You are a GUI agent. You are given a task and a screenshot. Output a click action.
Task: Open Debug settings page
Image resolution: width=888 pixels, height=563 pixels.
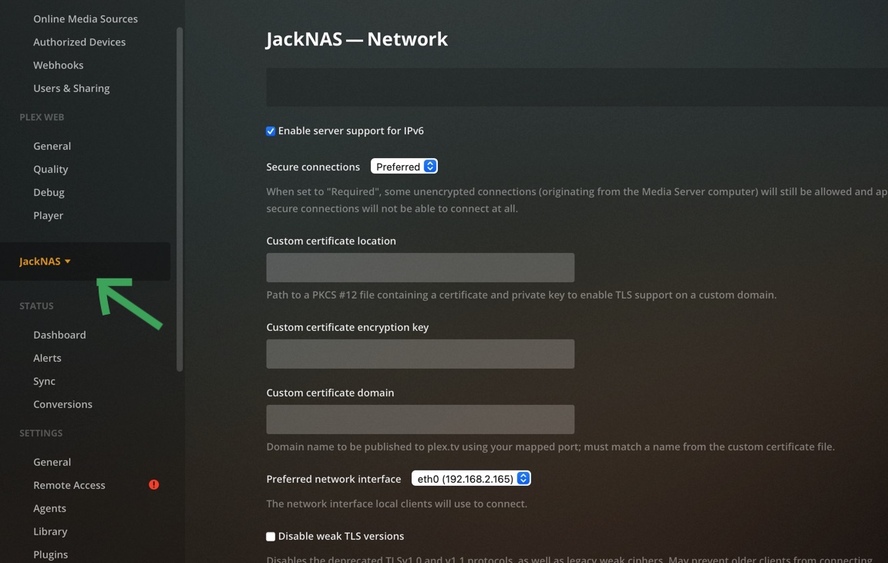point(49,193)
